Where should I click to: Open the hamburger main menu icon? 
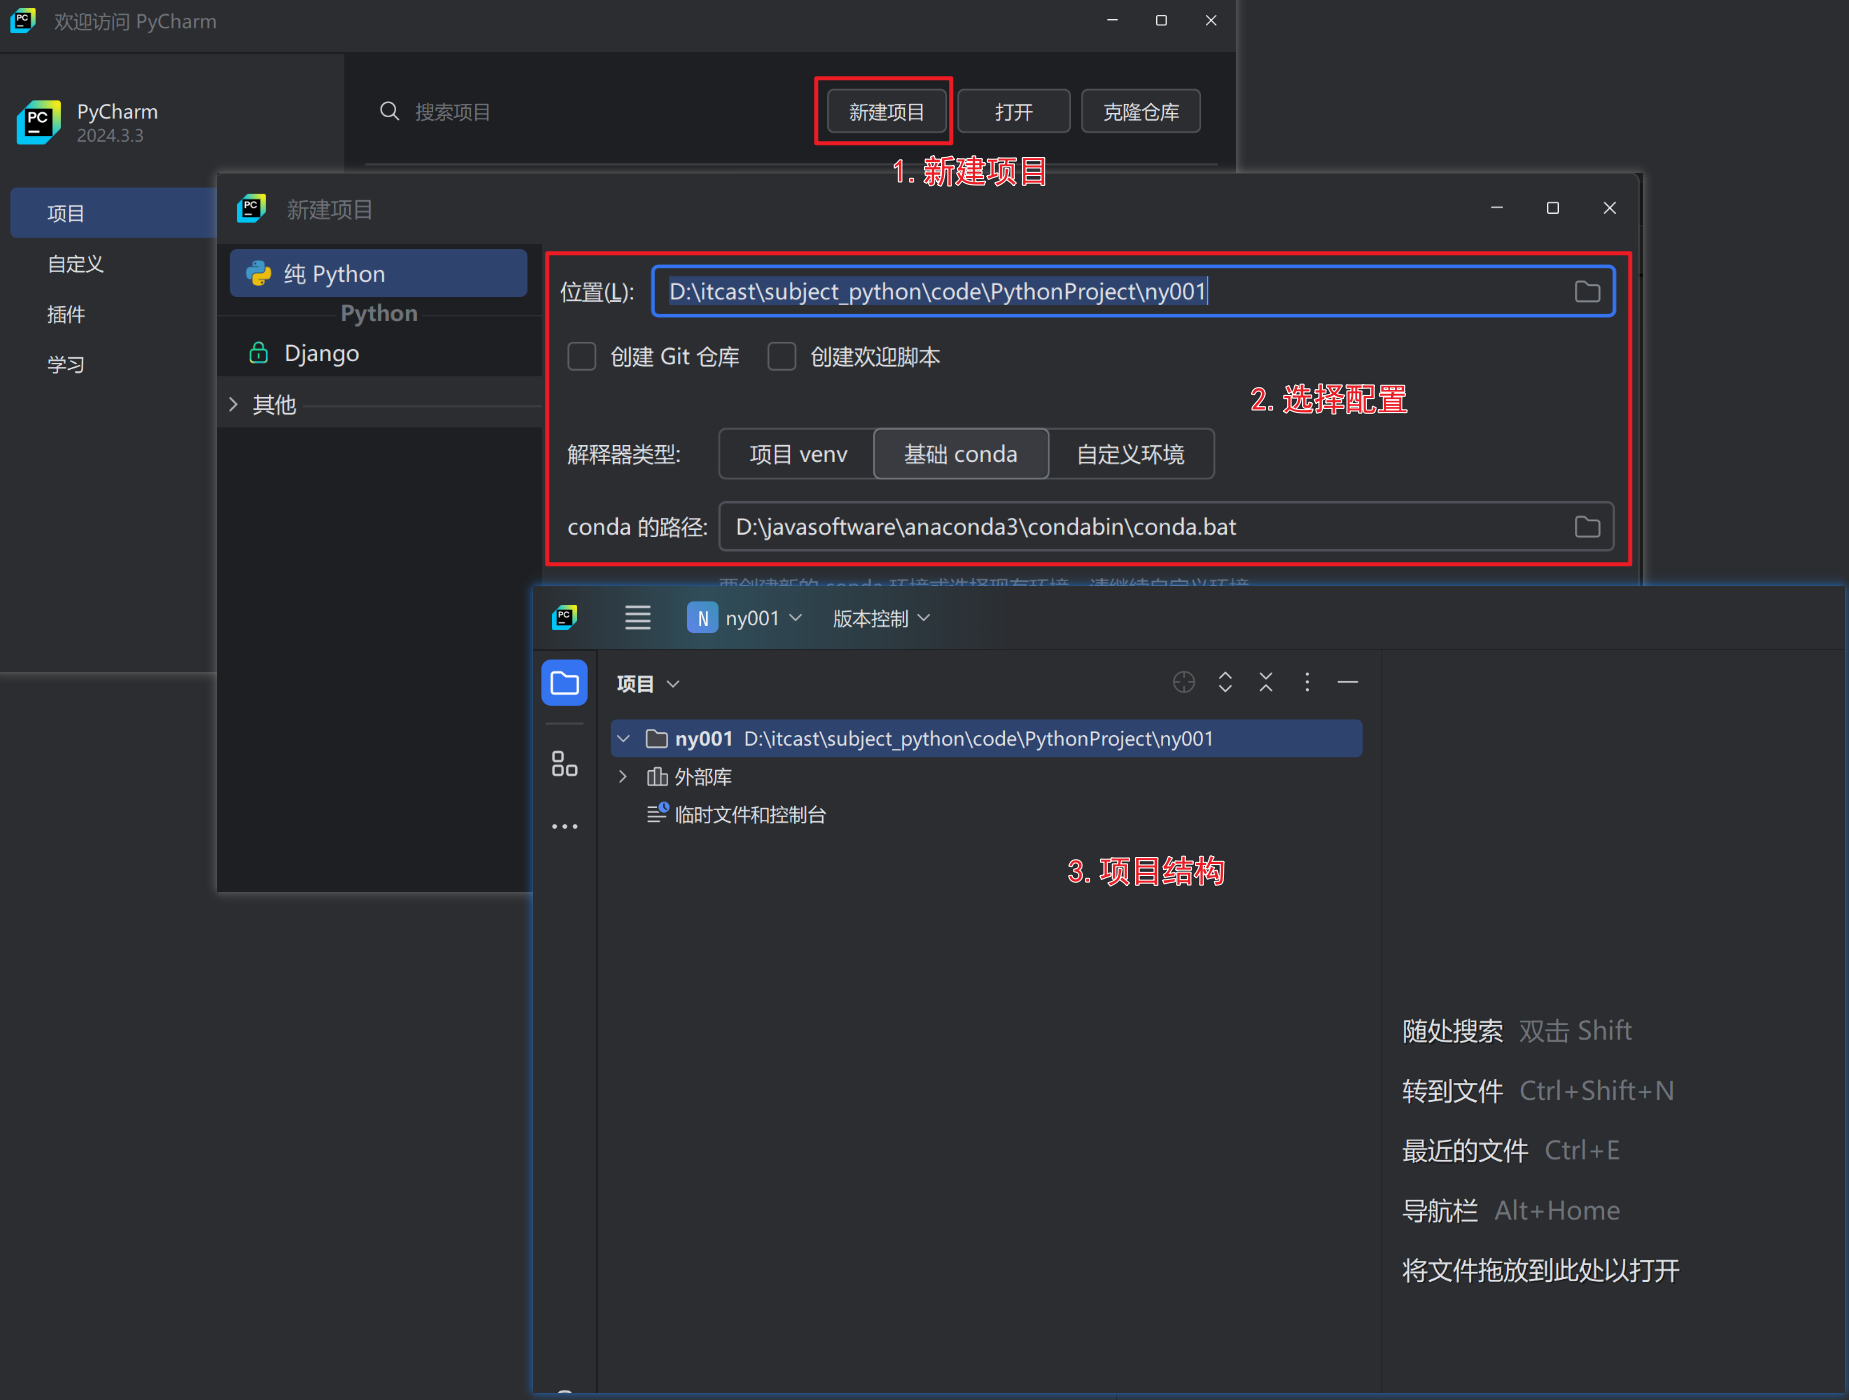coord(637,618)
